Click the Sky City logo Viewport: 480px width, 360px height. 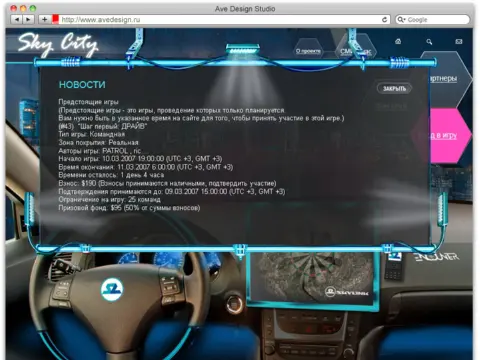[58, 44]
